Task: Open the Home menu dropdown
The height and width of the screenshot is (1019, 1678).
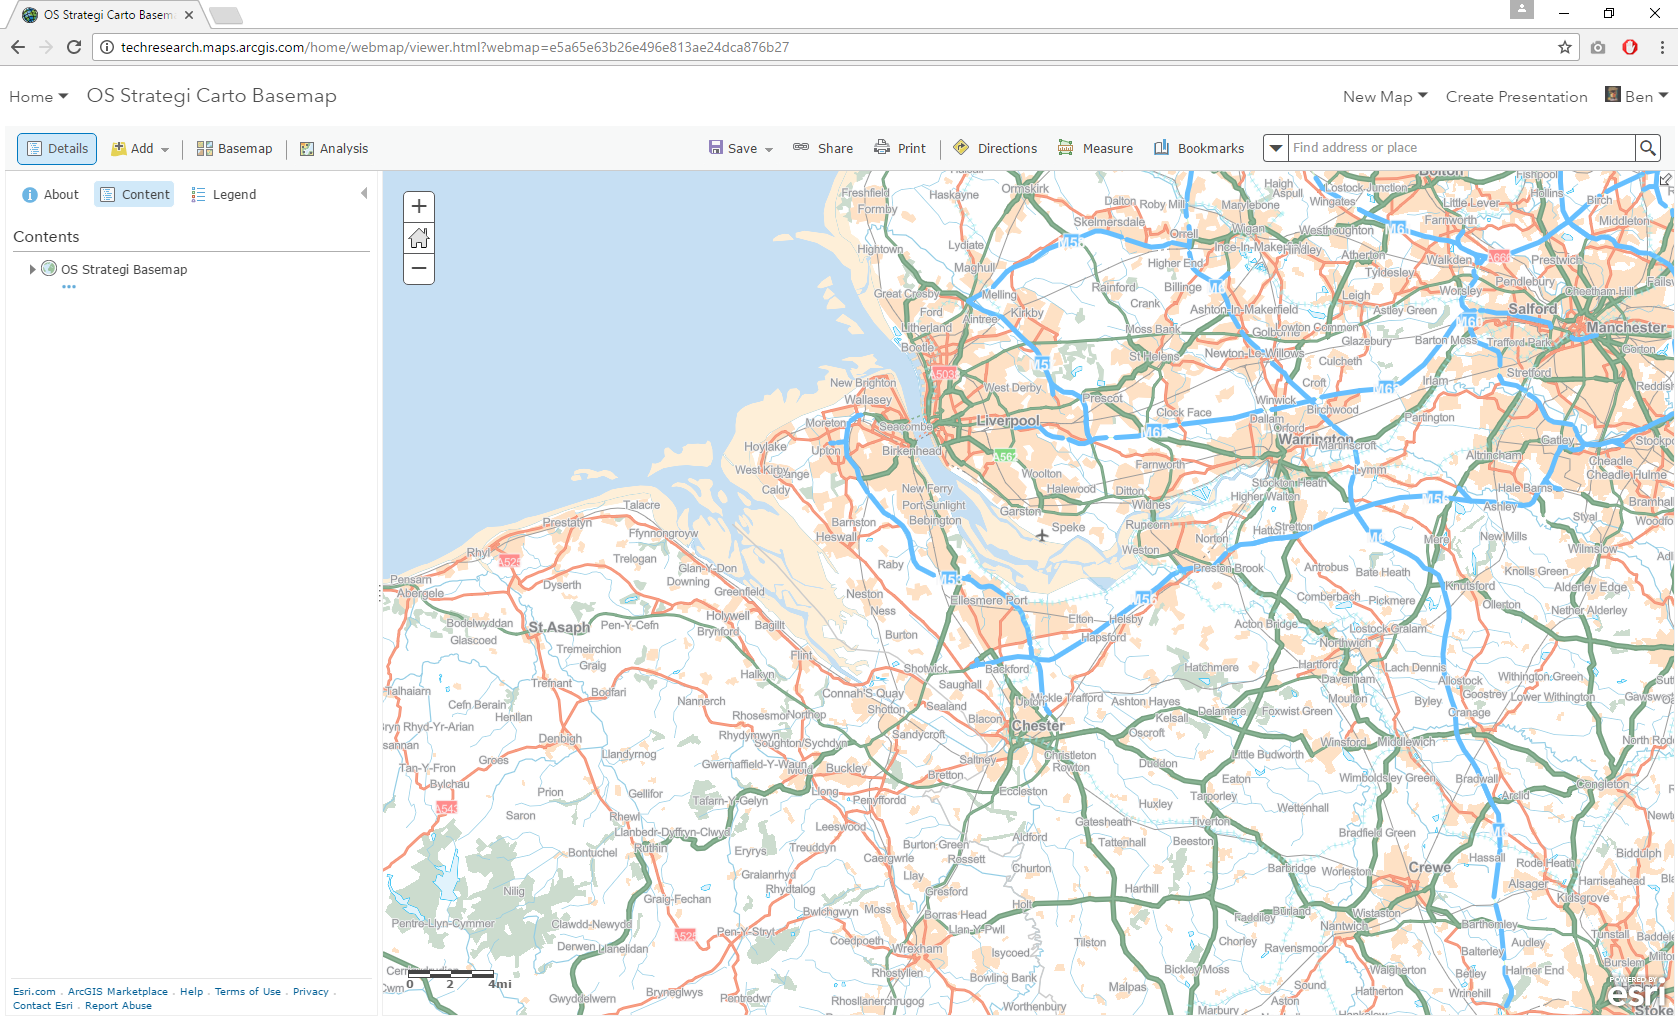Action: coord(39,97)
